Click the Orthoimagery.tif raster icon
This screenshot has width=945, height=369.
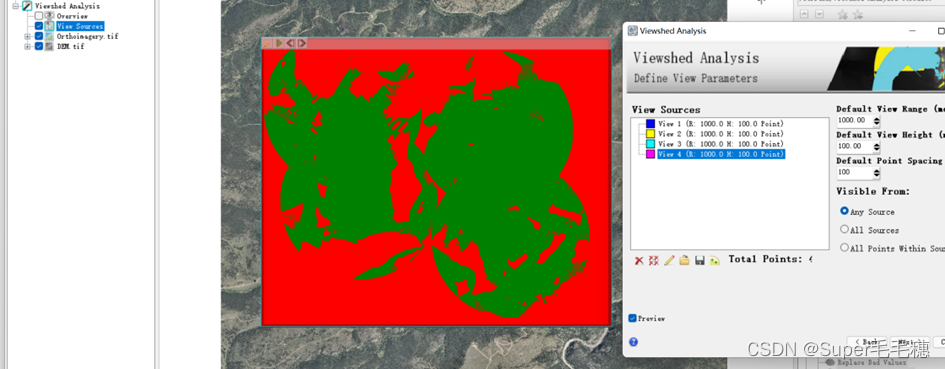coord(49,36)
